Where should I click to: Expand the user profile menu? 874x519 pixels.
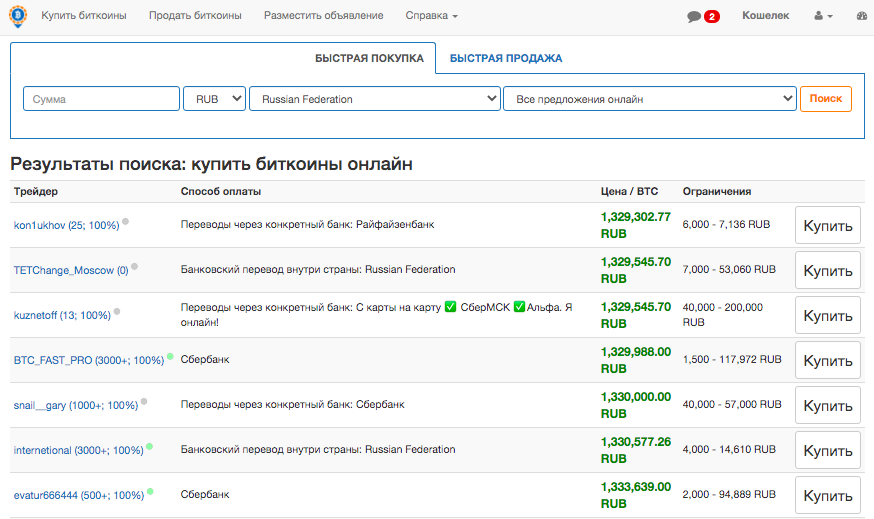(x=823, y=17)
